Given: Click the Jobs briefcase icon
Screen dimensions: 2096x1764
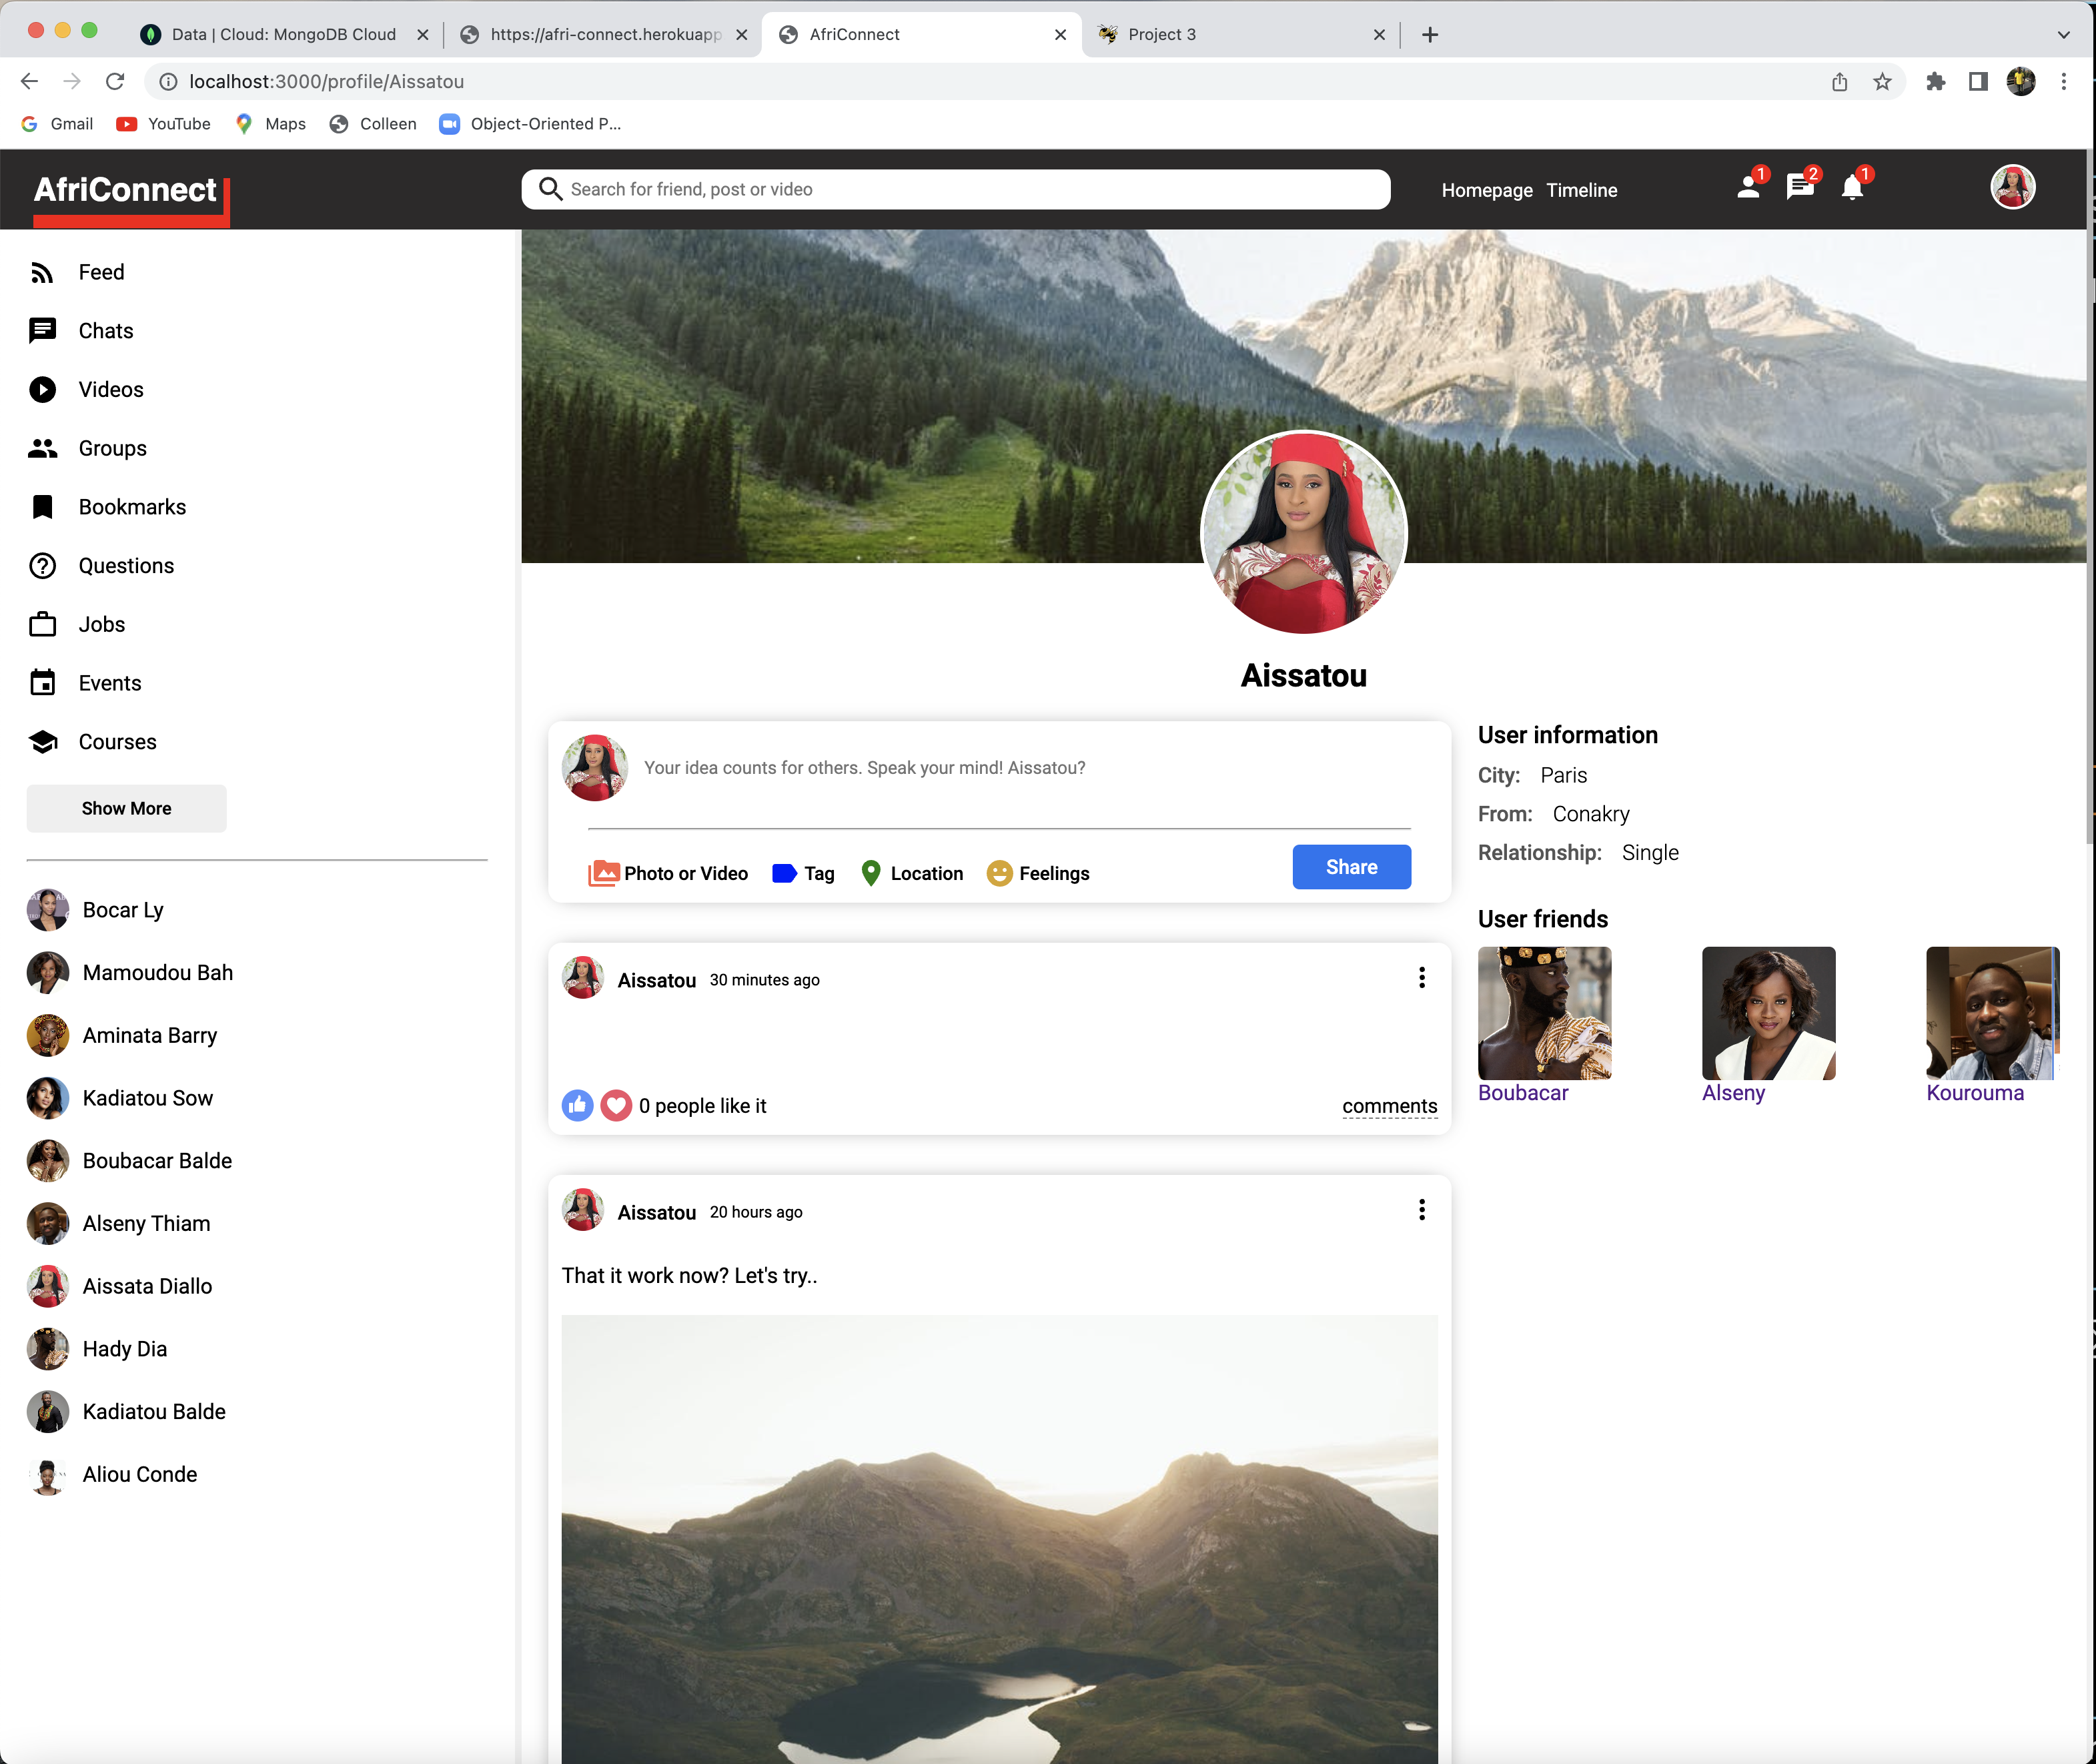Looking at the screenshot, I should click(x=42, y=624).
